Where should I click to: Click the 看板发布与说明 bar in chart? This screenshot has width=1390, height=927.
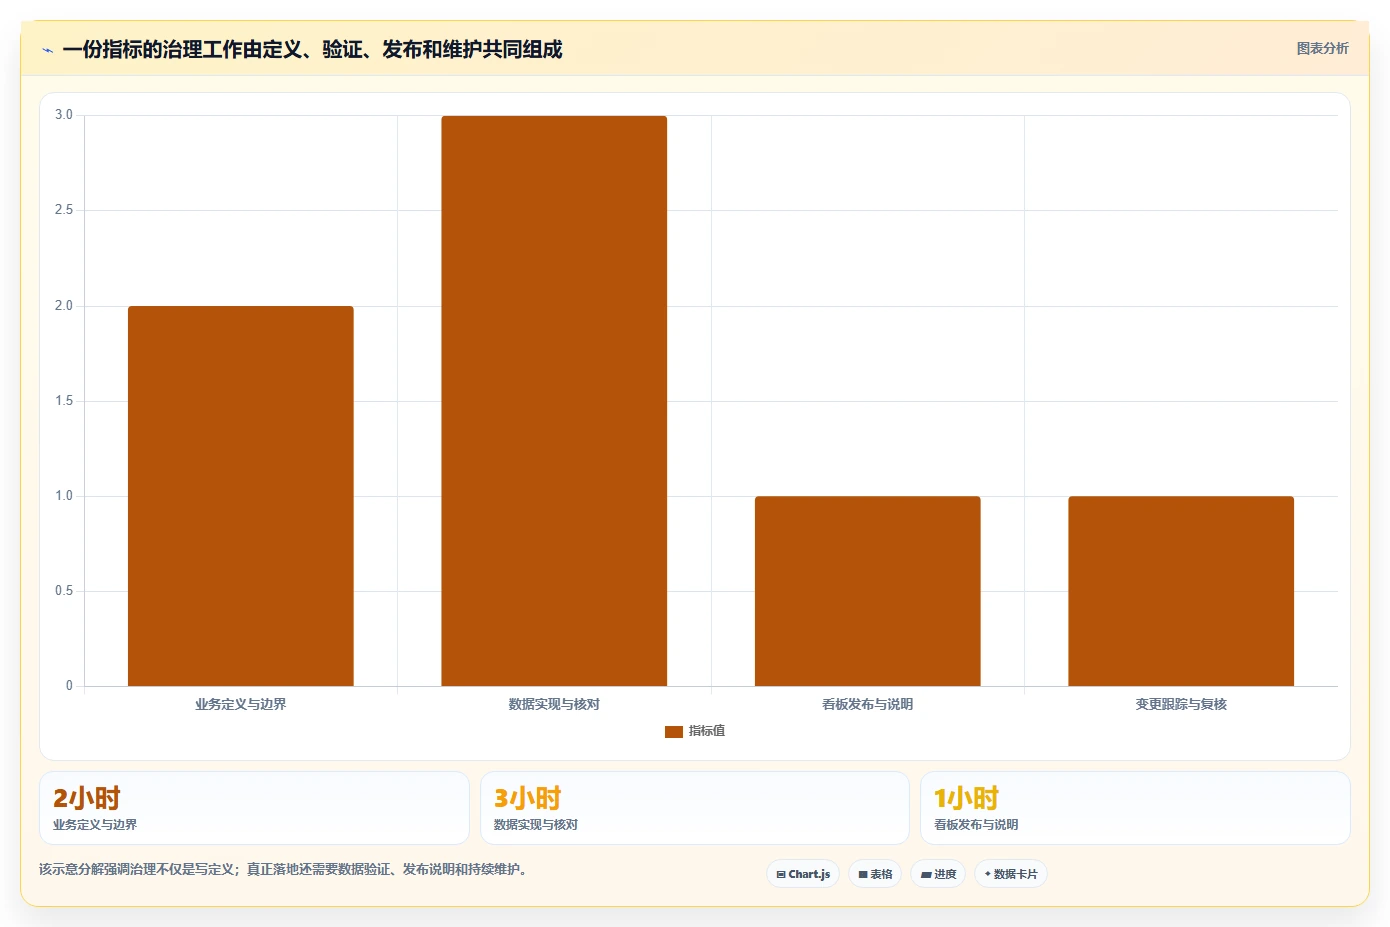pyautogui.click(x=867, y=591)
